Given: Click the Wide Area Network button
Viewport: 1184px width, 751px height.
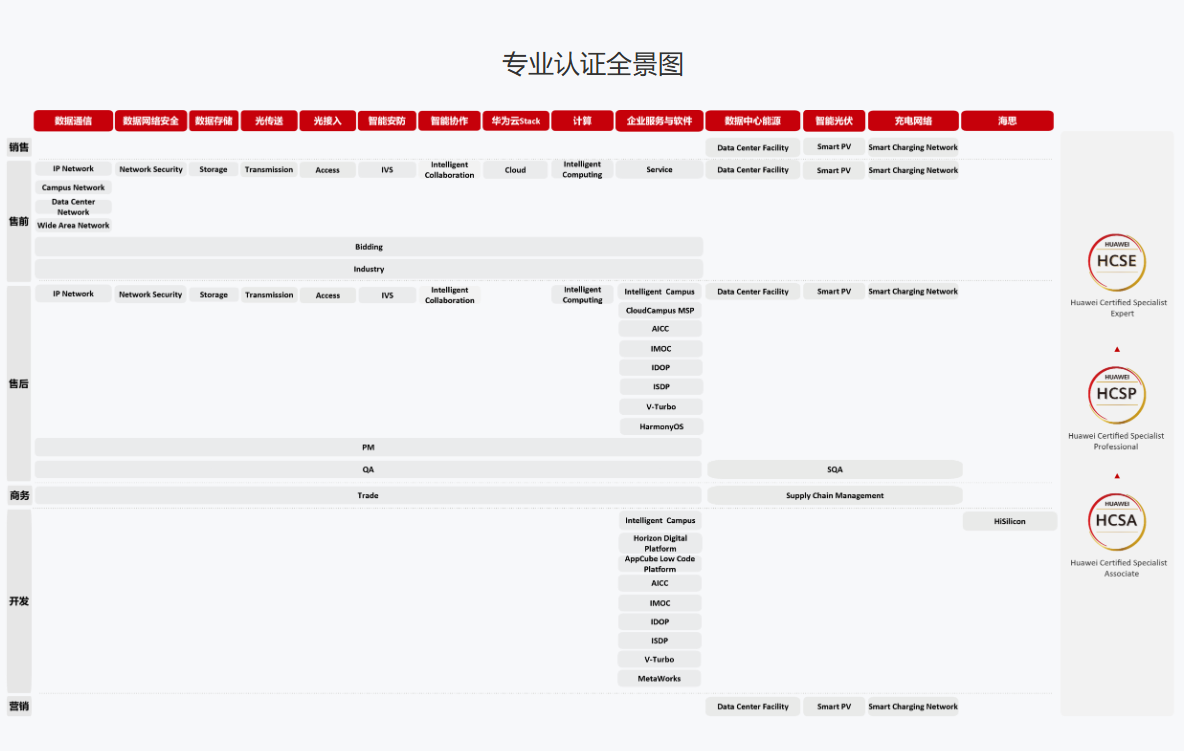Looking at the screenshot, I should pyautogui.click(x=73, y=225).
